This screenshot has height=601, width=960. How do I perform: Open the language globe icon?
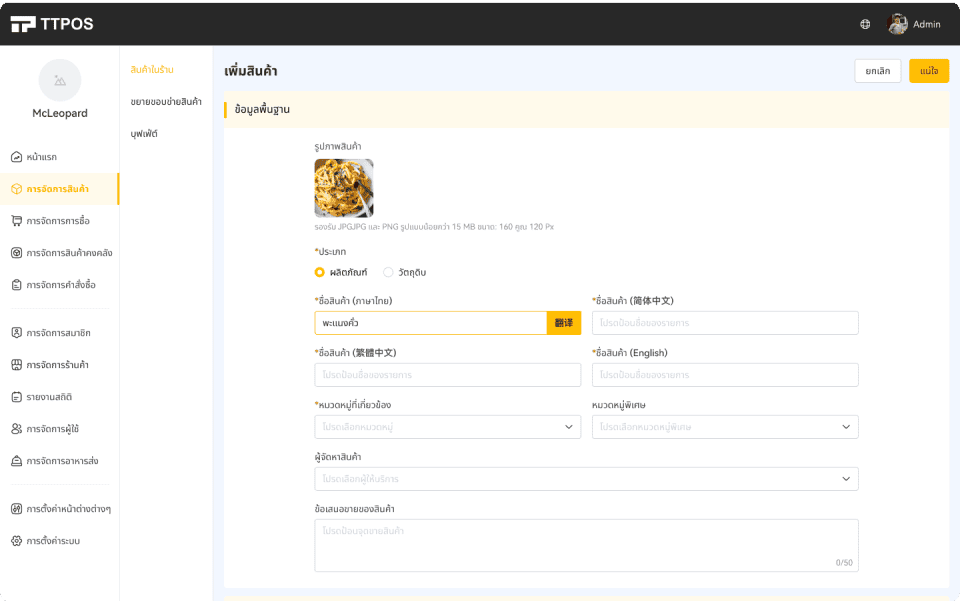(x=865, y=24)
